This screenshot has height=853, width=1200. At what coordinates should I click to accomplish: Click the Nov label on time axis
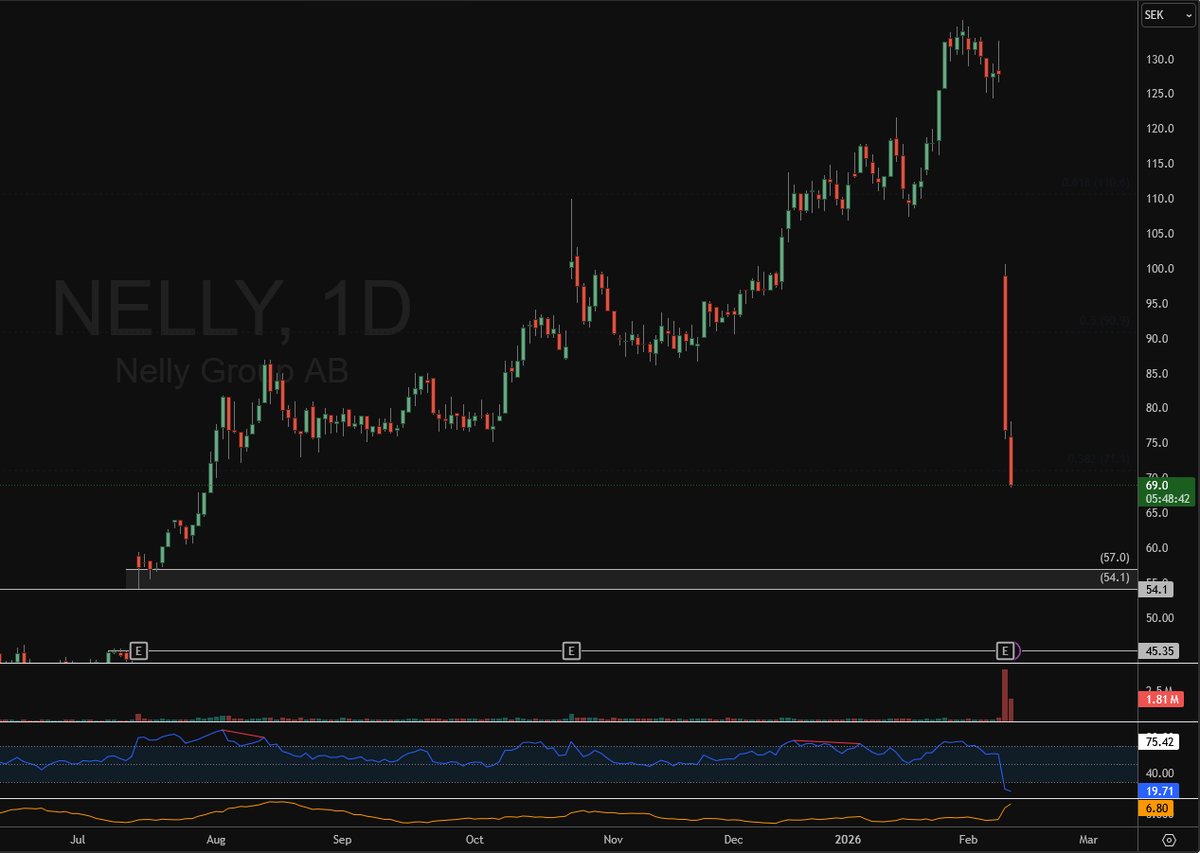(x=613, y=838)
